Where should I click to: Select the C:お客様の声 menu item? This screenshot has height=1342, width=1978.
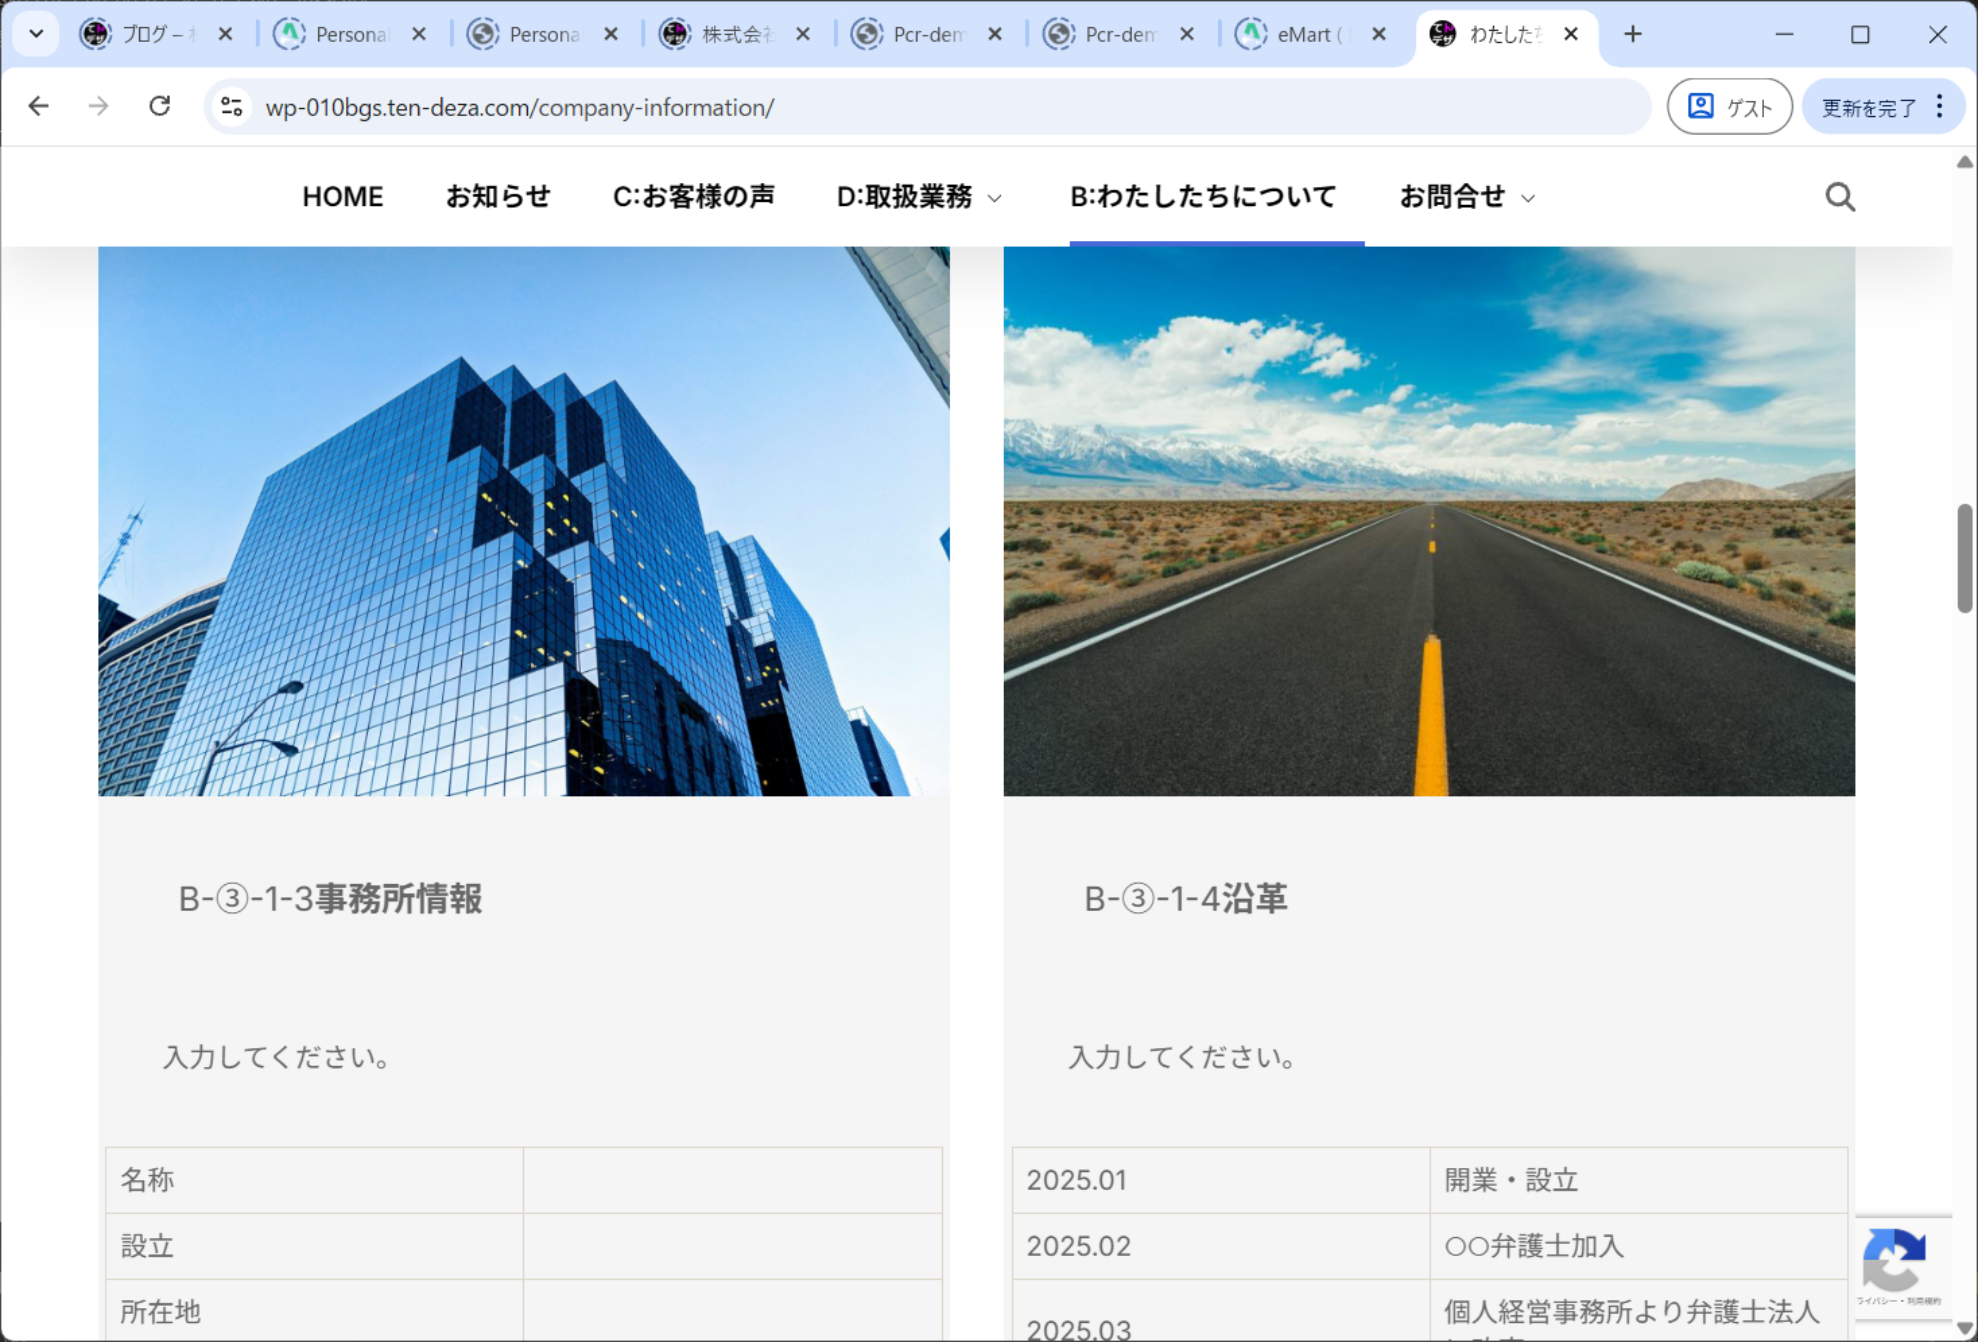pos(693,197)
